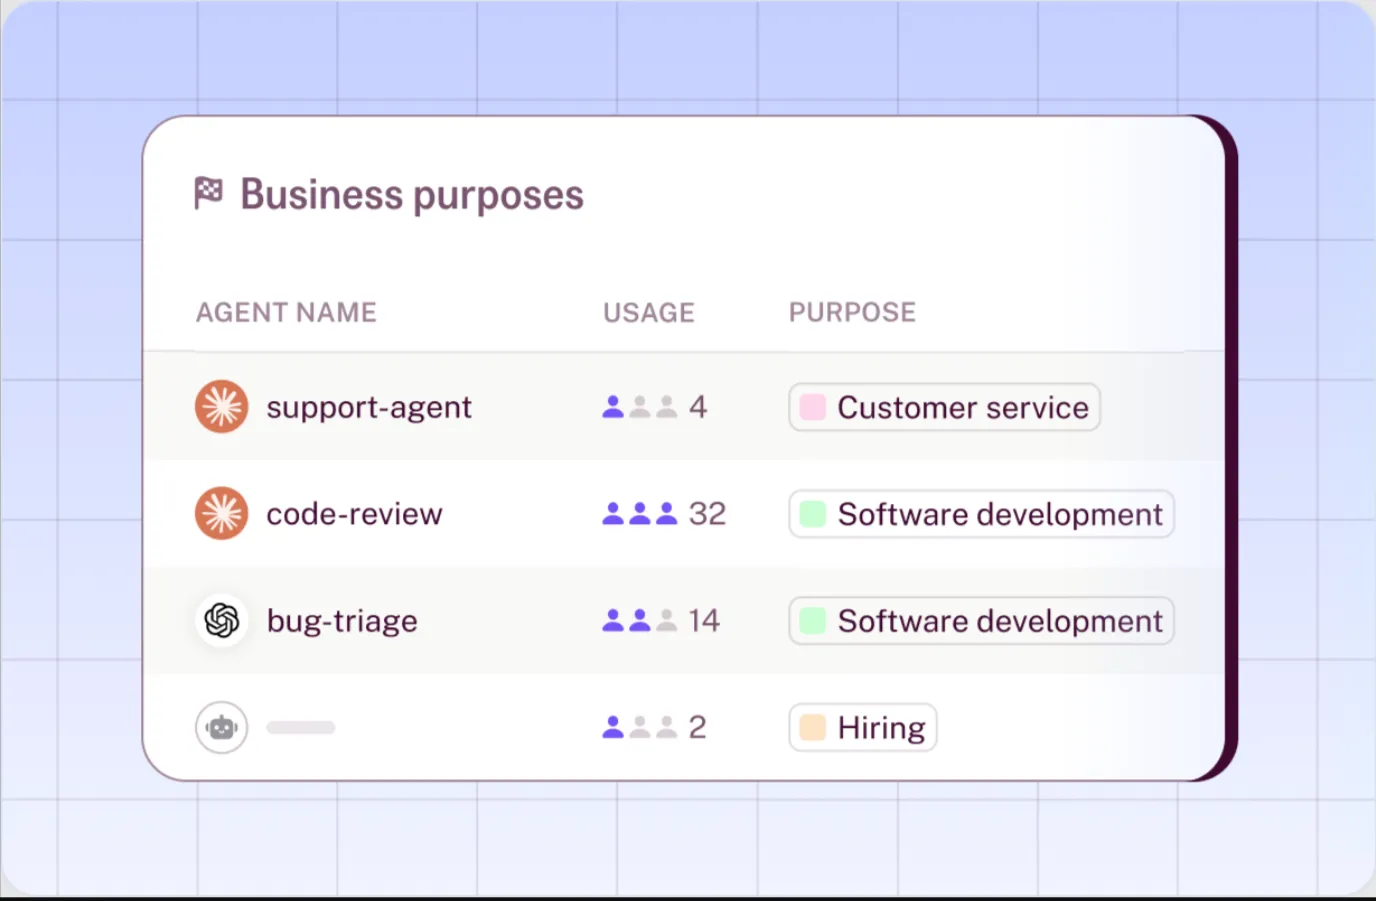The height and width of the screenshot is (901, 1376).
Task: Open the Hiring purpose tag
Action: 863,727
